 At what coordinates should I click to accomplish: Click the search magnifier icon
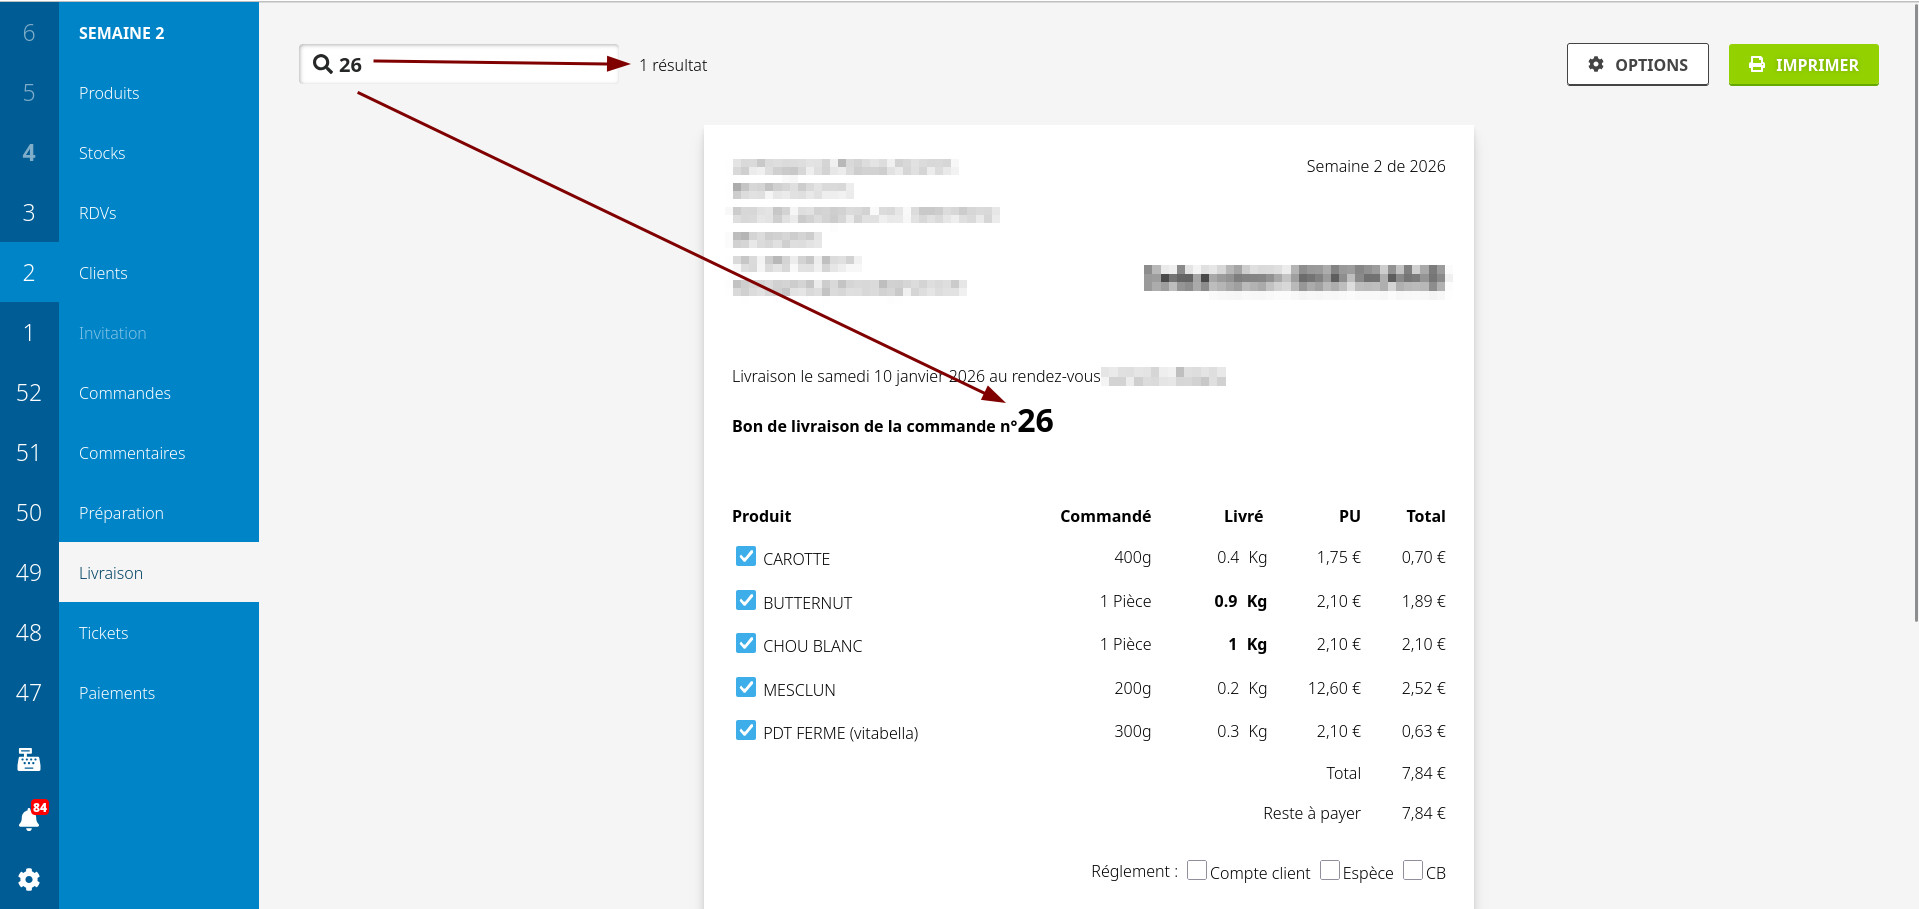point(322,65)
